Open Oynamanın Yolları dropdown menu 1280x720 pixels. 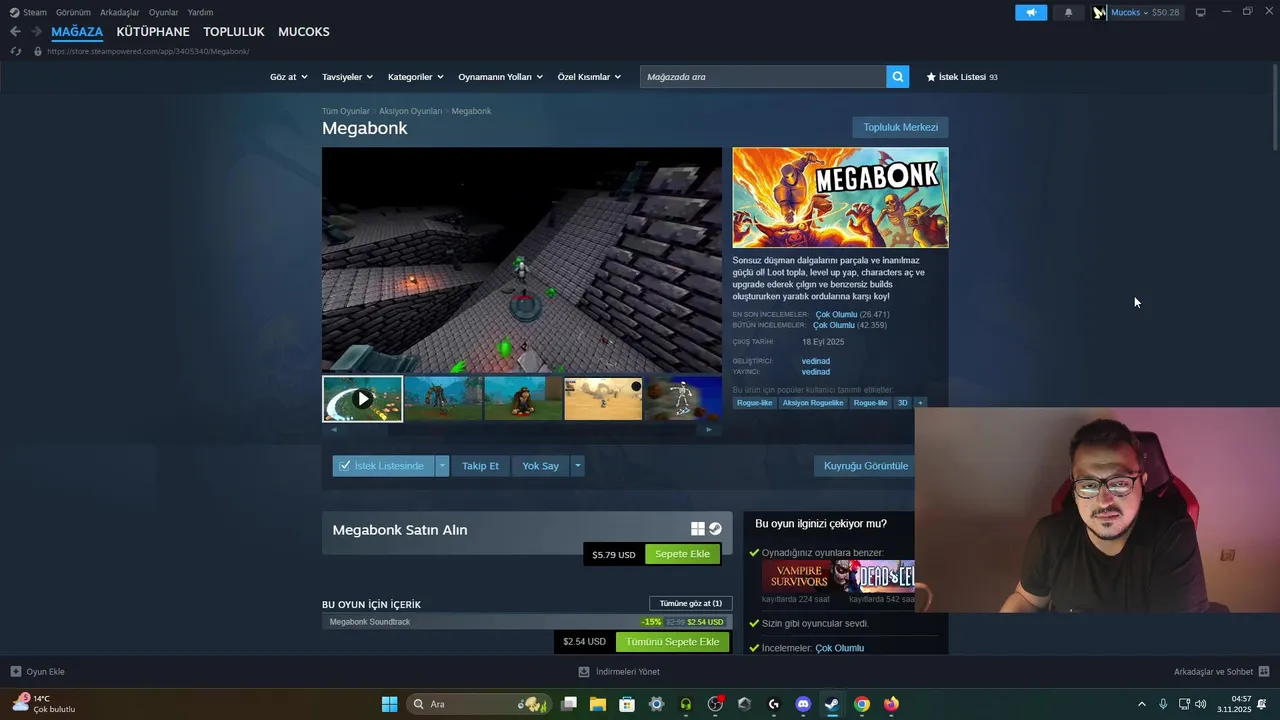point(500,77)
